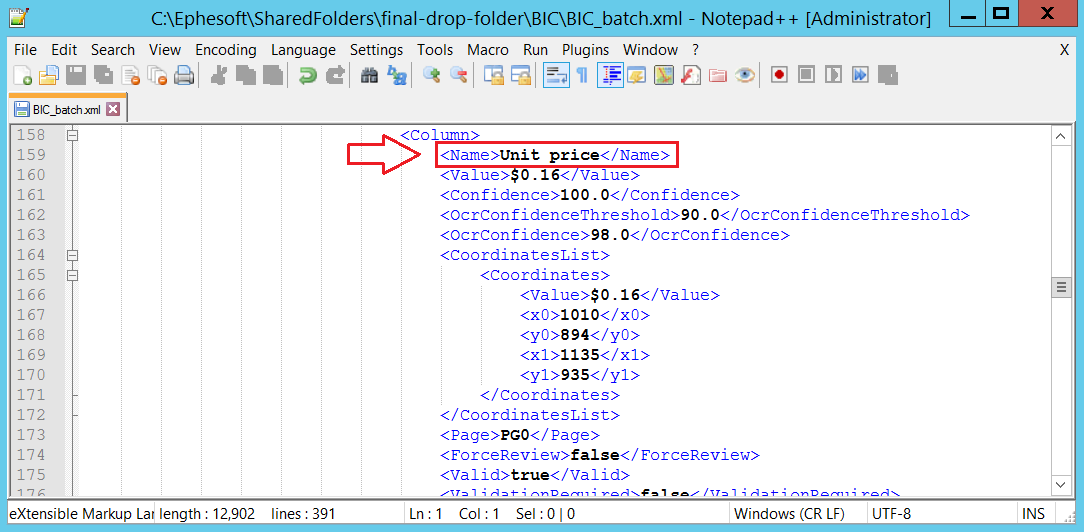The image size is (1084, 532).
Task: Collapse the Coordinates fold, line 165
Action: click(72, 275)
